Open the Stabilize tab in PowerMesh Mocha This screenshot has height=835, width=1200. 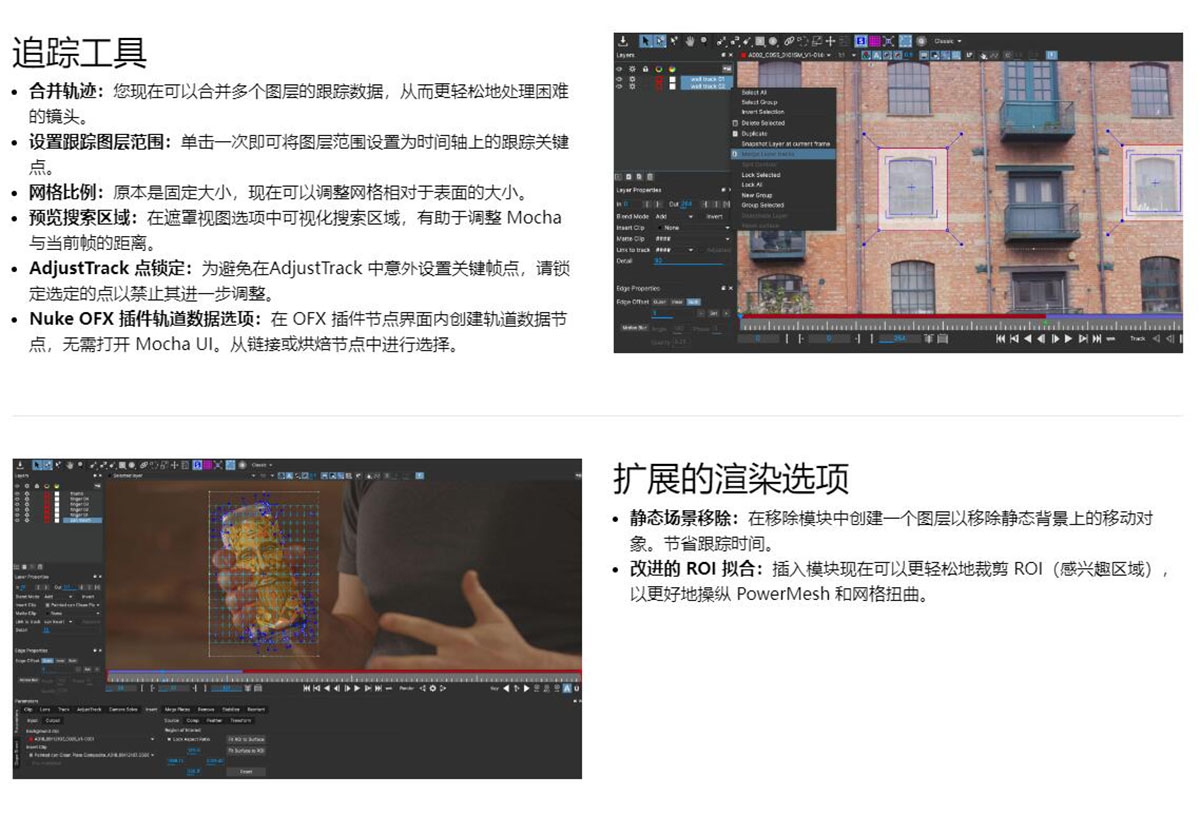(x=231, y=709)
